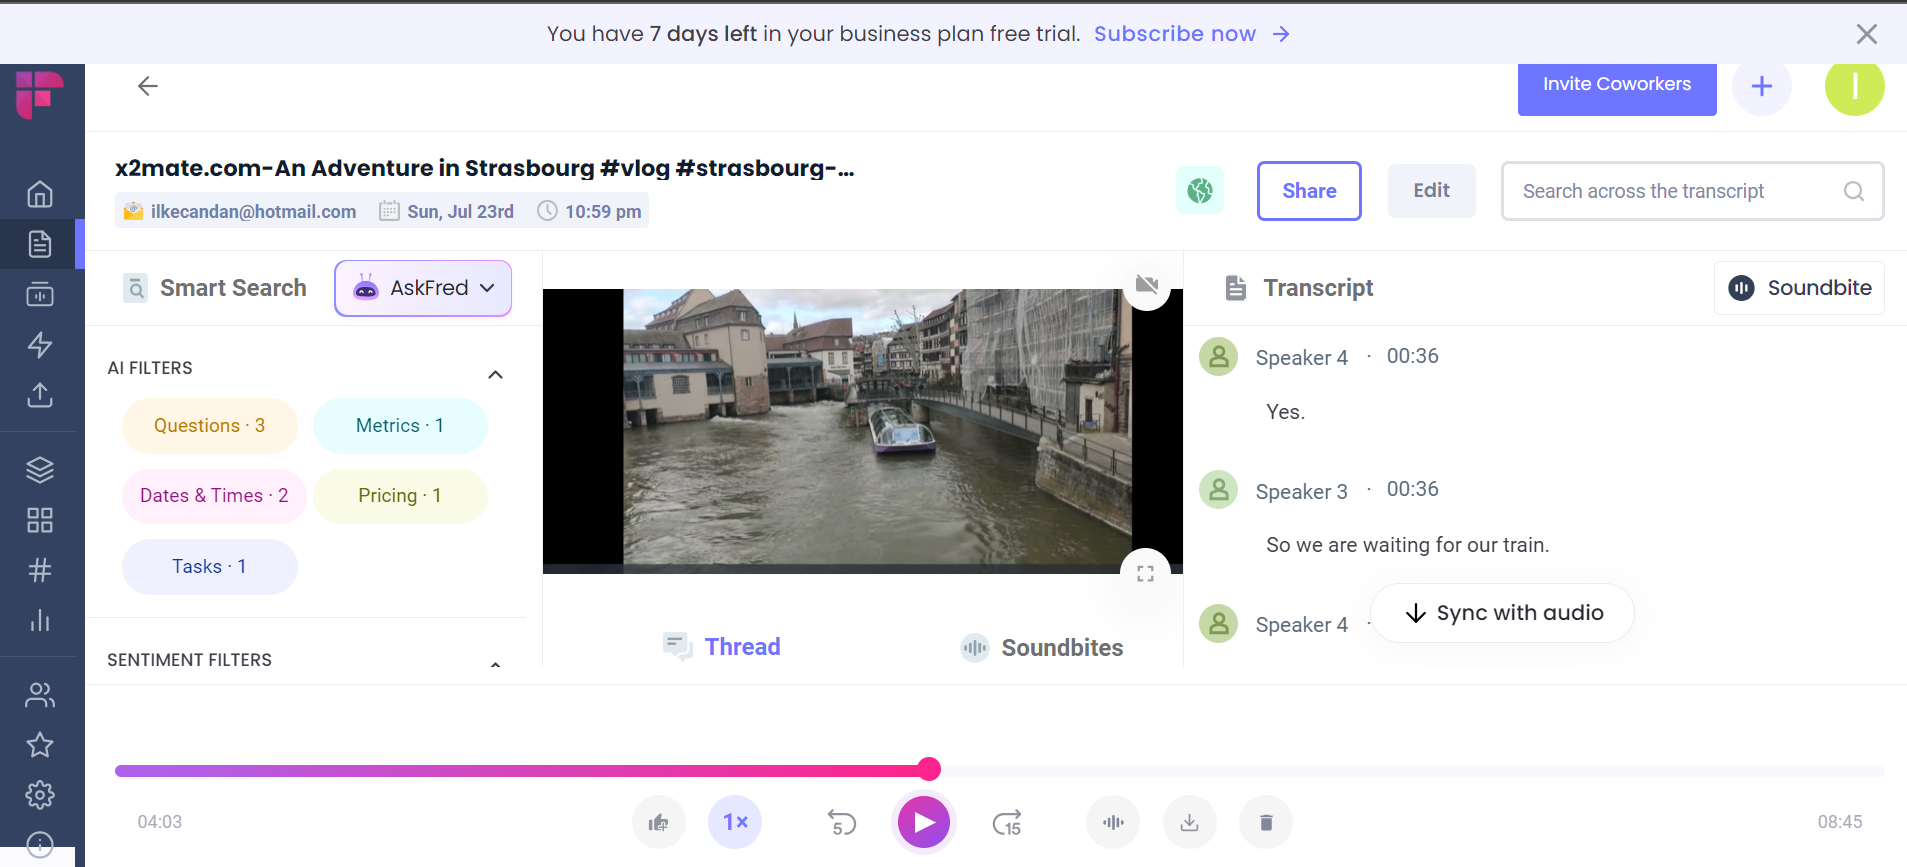Click the thumbs up reaction icon
1907x867 pixels.
click(658, 822)
